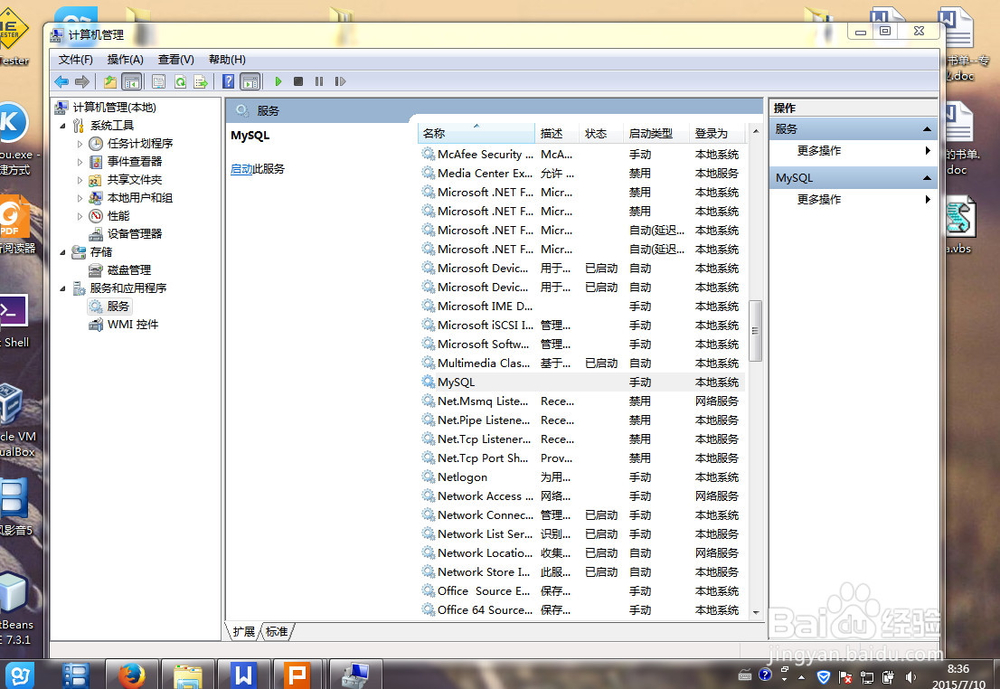This screenshot has width=1000, height=689.
Task: Select the Netlogon service row
Action: coord(581,477)
